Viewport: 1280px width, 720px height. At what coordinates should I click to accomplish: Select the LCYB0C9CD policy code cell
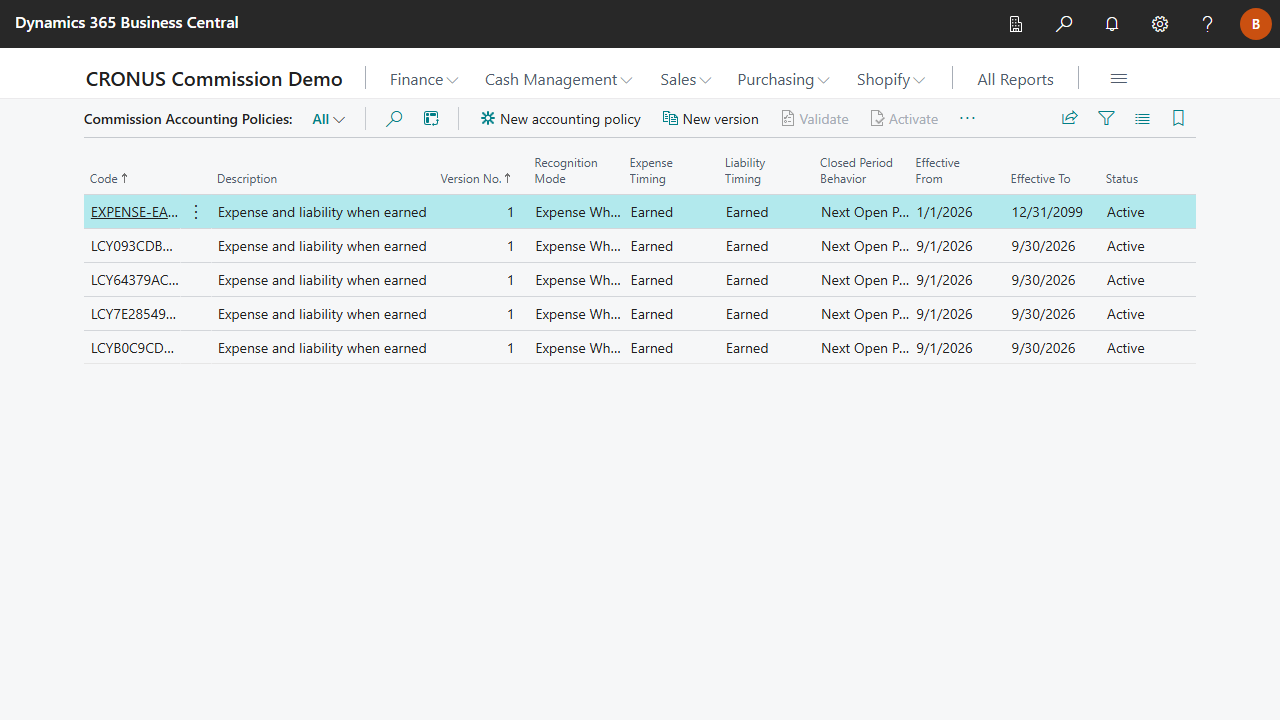(133, 348)
